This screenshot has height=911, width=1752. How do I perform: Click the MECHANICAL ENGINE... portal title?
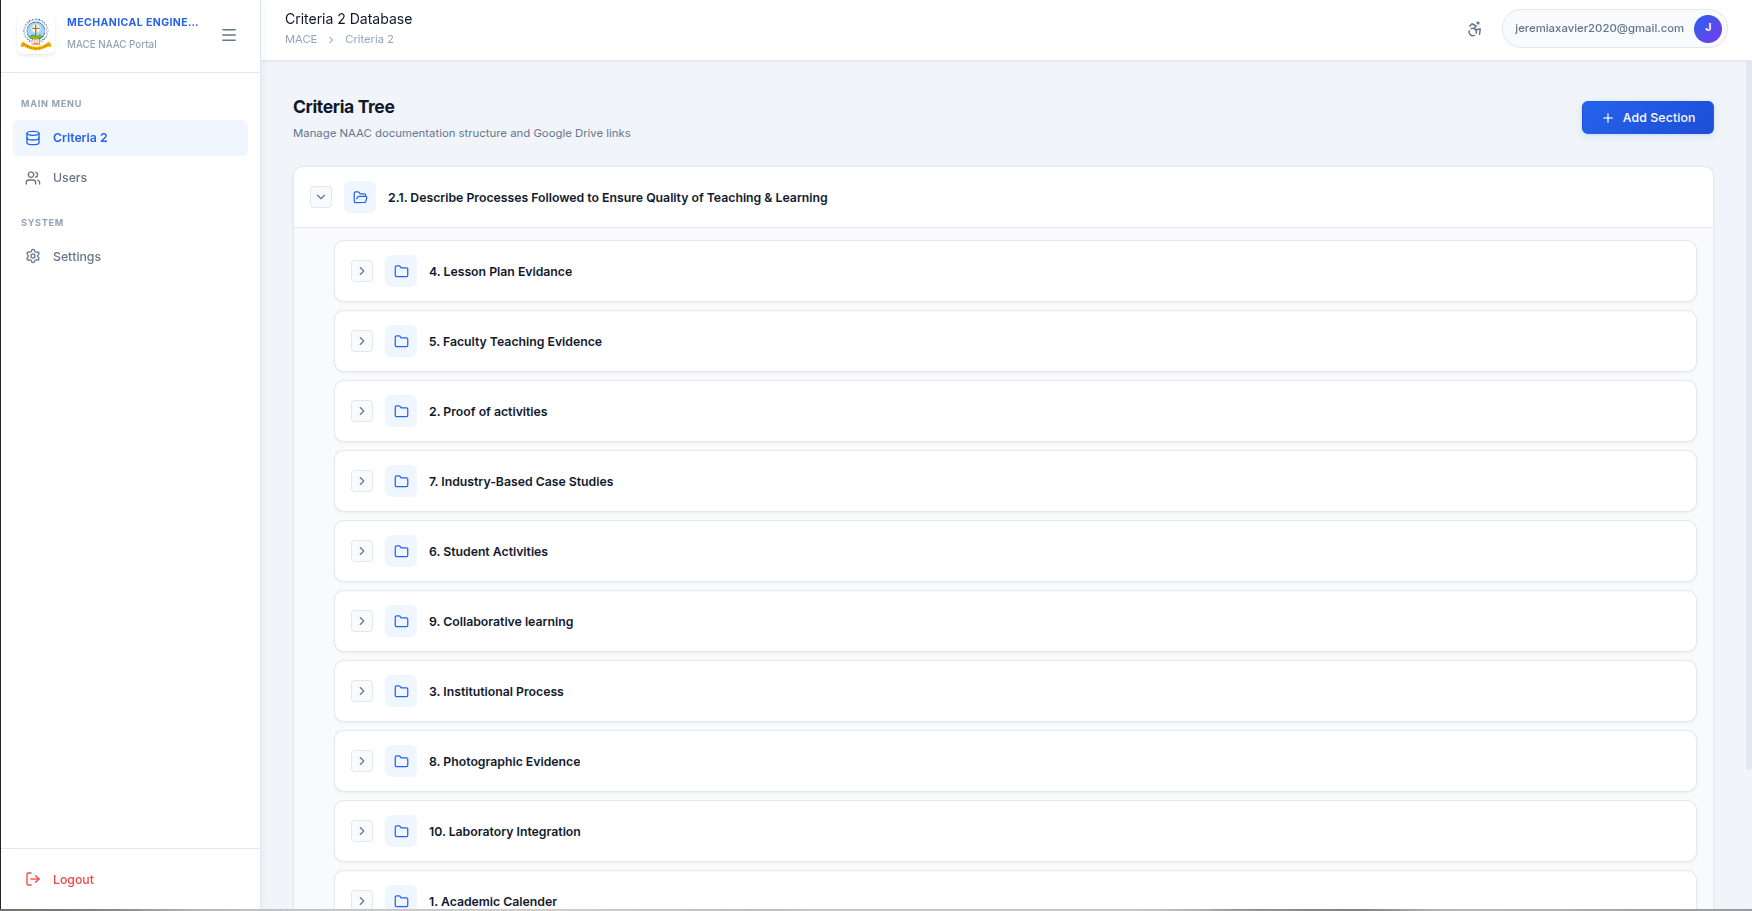tap(132, 22)
